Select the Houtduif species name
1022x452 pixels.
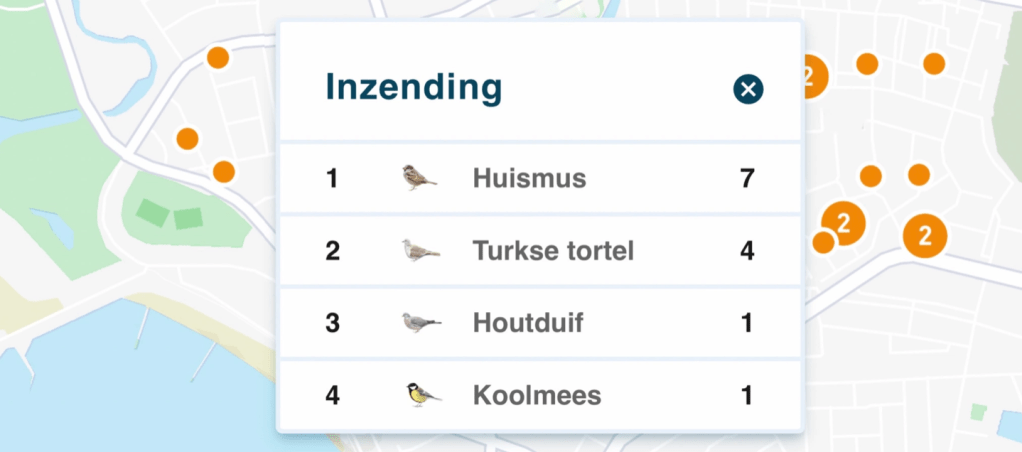coord(528,323)
